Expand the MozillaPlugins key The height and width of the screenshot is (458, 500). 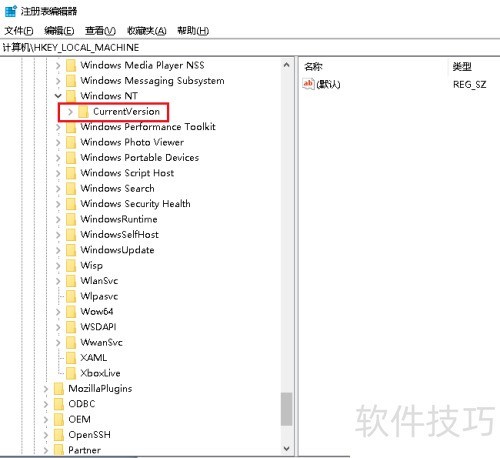click(46, 389)
